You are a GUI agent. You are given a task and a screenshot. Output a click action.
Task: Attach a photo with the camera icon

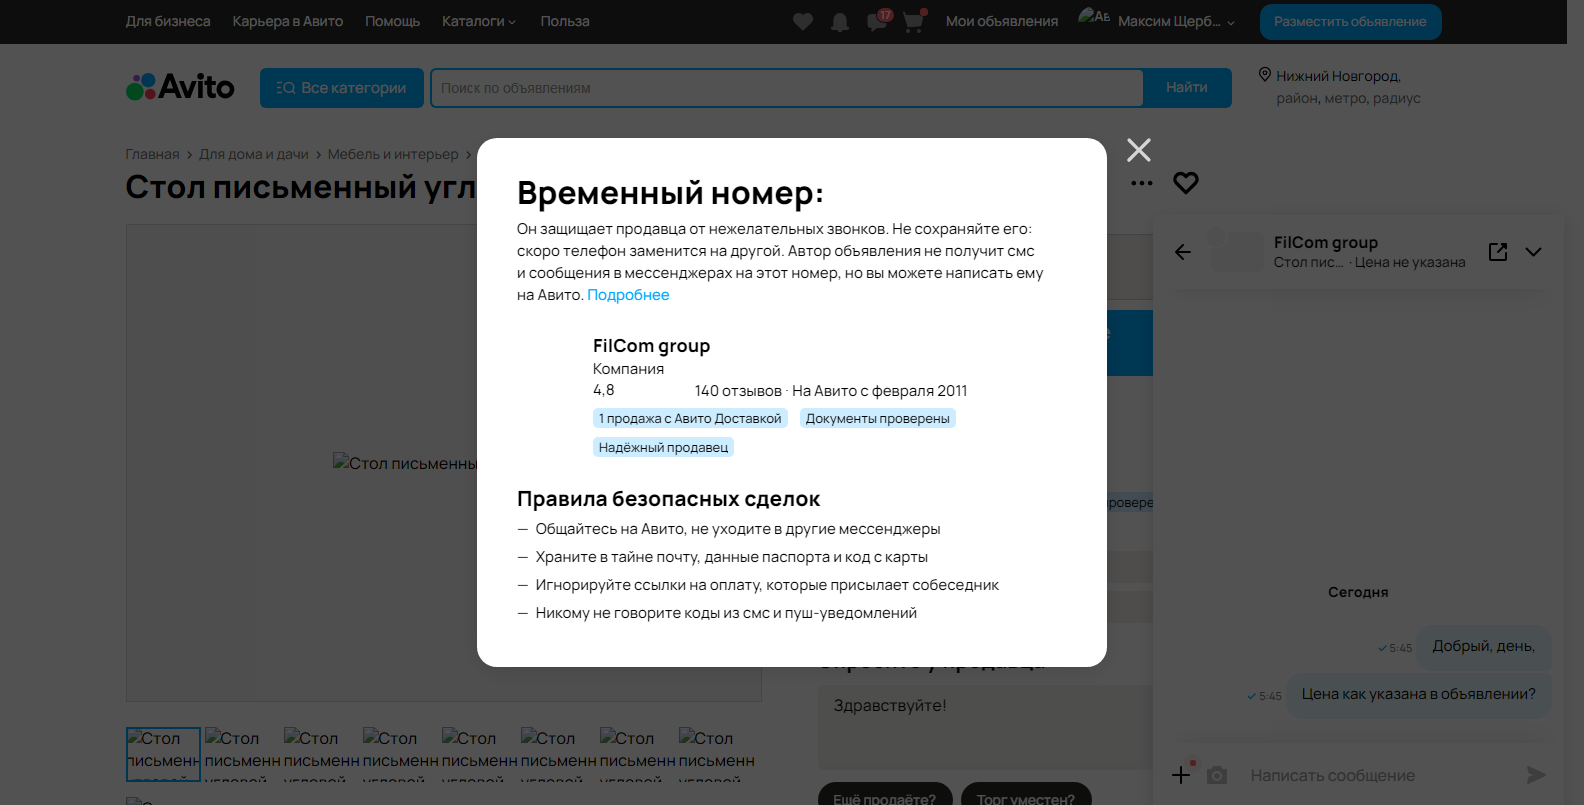pos(1217,775)
